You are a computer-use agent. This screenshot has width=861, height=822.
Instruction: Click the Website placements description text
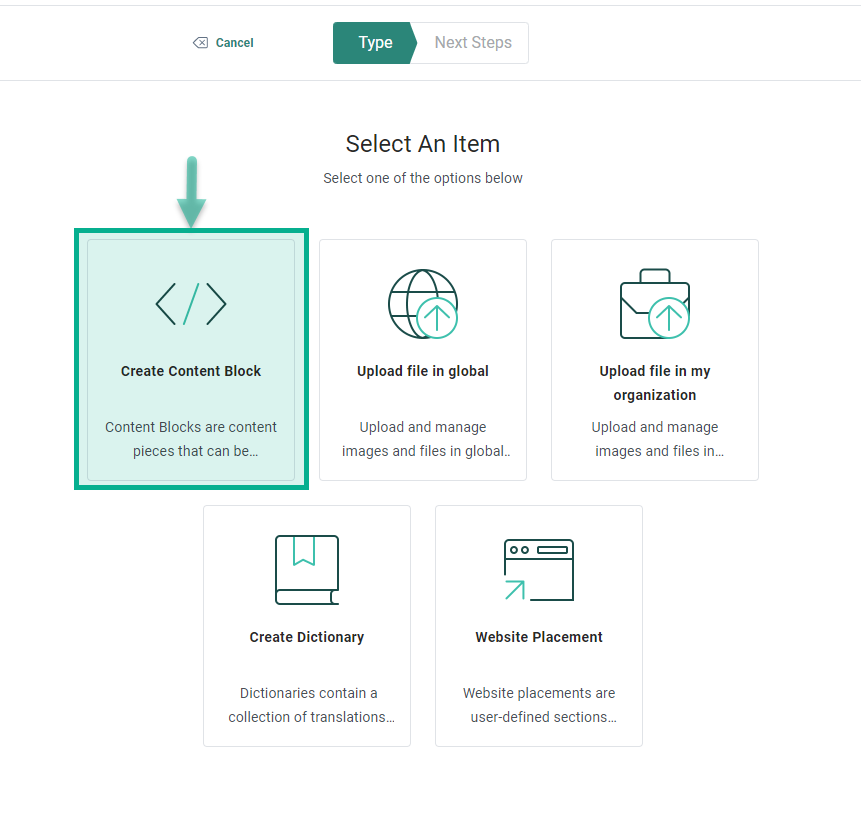pos(539,705)
